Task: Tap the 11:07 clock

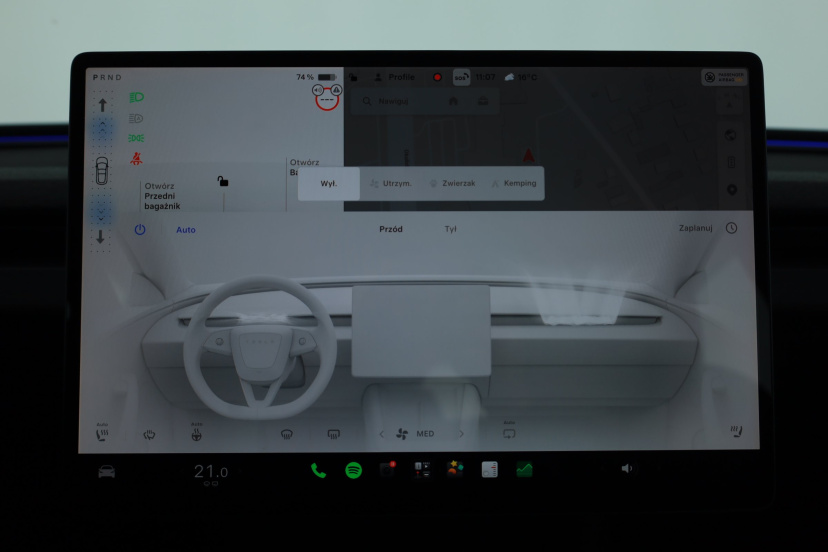Action: [485, 77]
